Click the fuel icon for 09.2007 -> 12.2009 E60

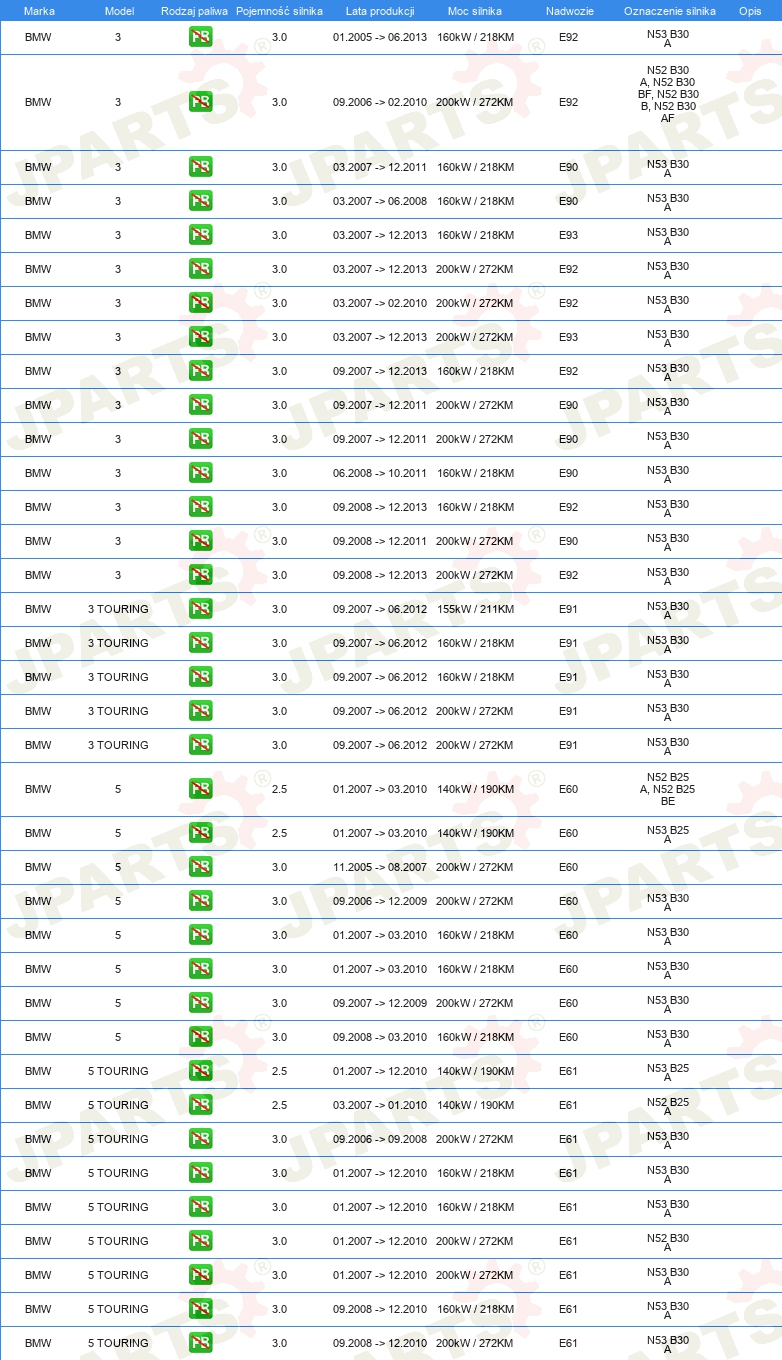[x=200, y=1003]
